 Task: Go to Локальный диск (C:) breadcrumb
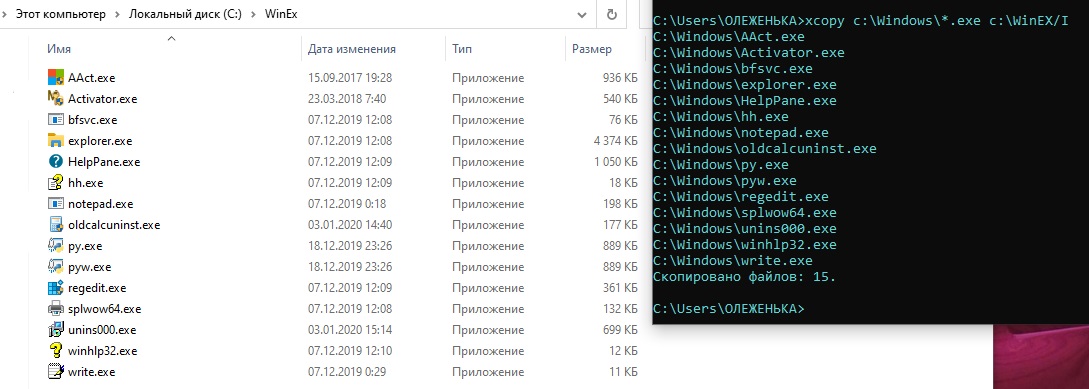(185, 14)
